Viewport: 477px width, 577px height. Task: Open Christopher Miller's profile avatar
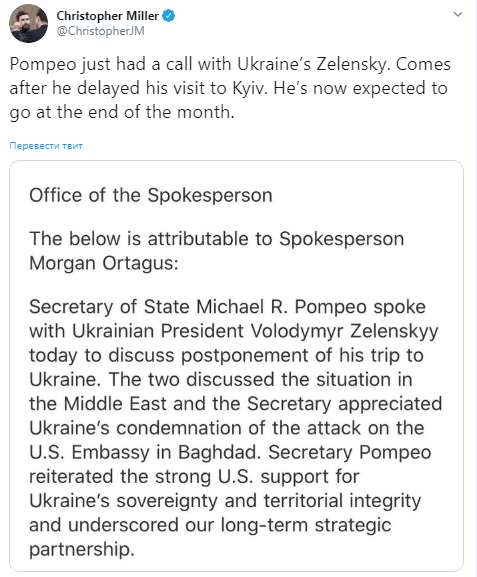point(28,23)
